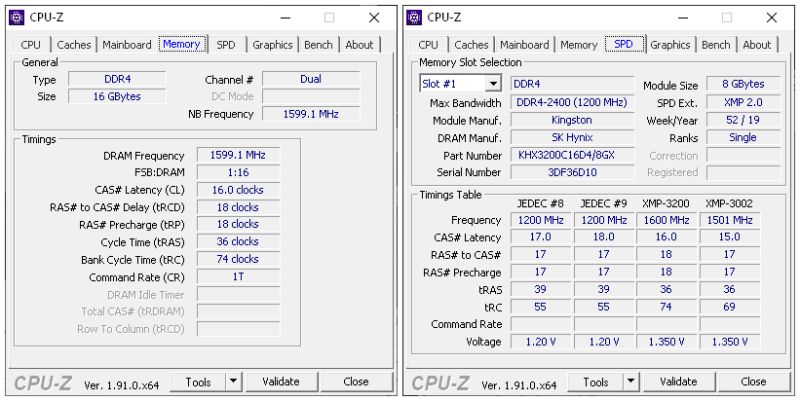Click Command Rate value 1T

click(238, 277)
